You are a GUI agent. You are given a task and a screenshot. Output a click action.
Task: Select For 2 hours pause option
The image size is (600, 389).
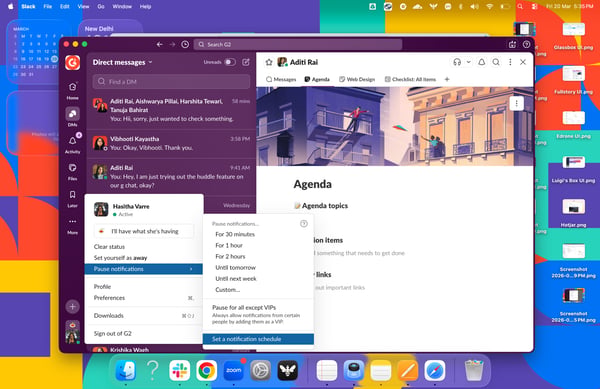coord(230,256)
